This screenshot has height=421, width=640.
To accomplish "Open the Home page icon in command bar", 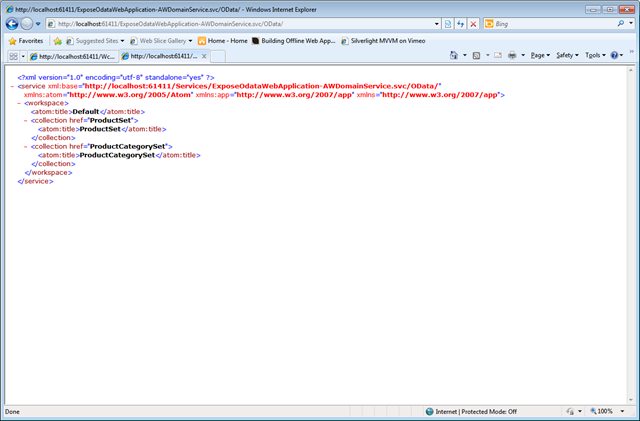I will coord(453,55).
